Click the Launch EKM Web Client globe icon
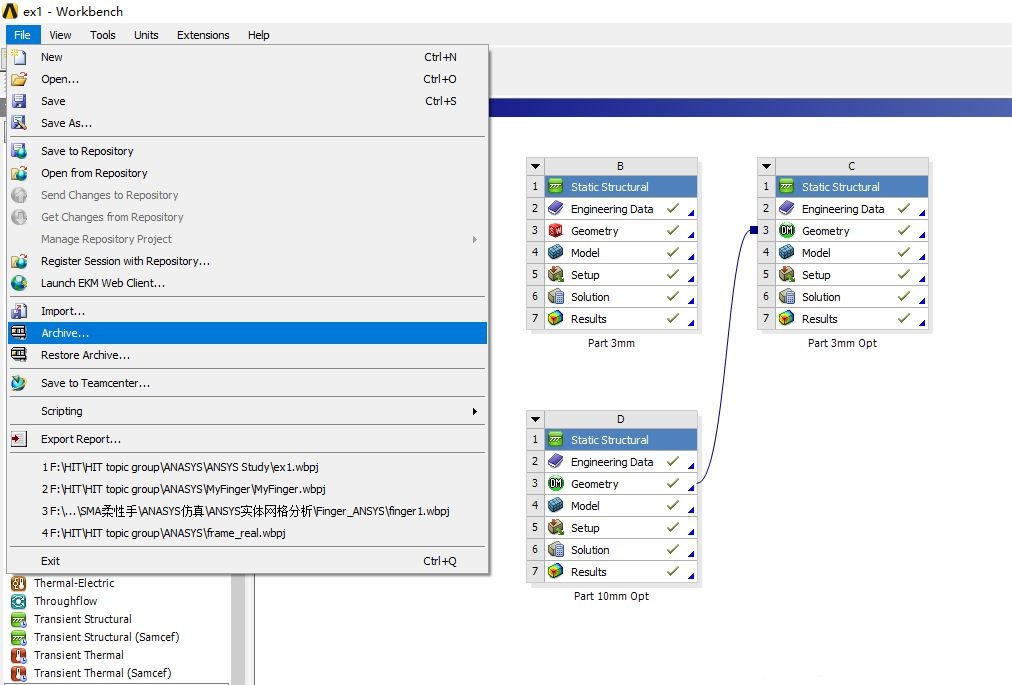Image resolution: width=1012 pixels, height=685 pixels. pyautogui.click(x=19, y=283)
